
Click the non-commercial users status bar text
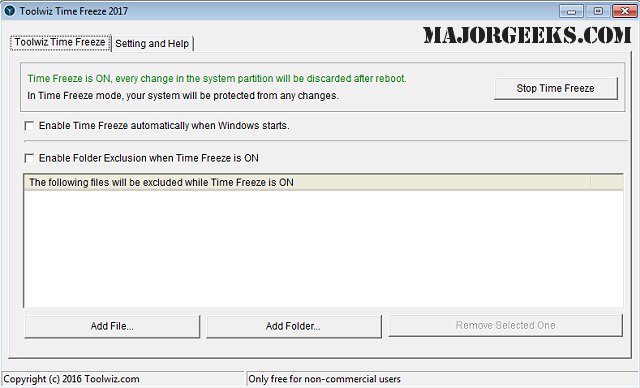click(x=324, y=379)
